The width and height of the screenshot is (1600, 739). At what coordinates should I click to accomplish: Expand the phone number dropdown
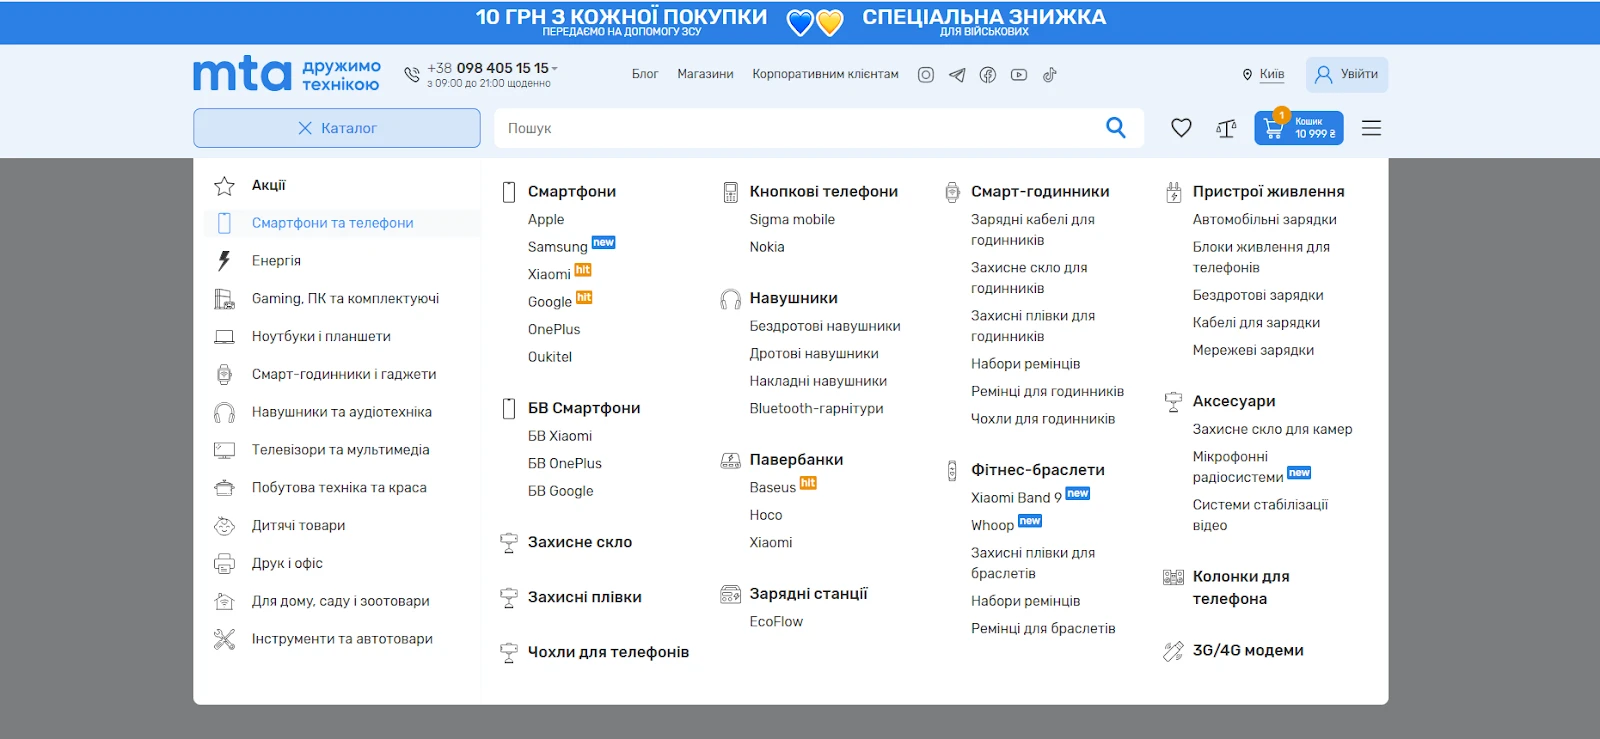coord(555,68)
